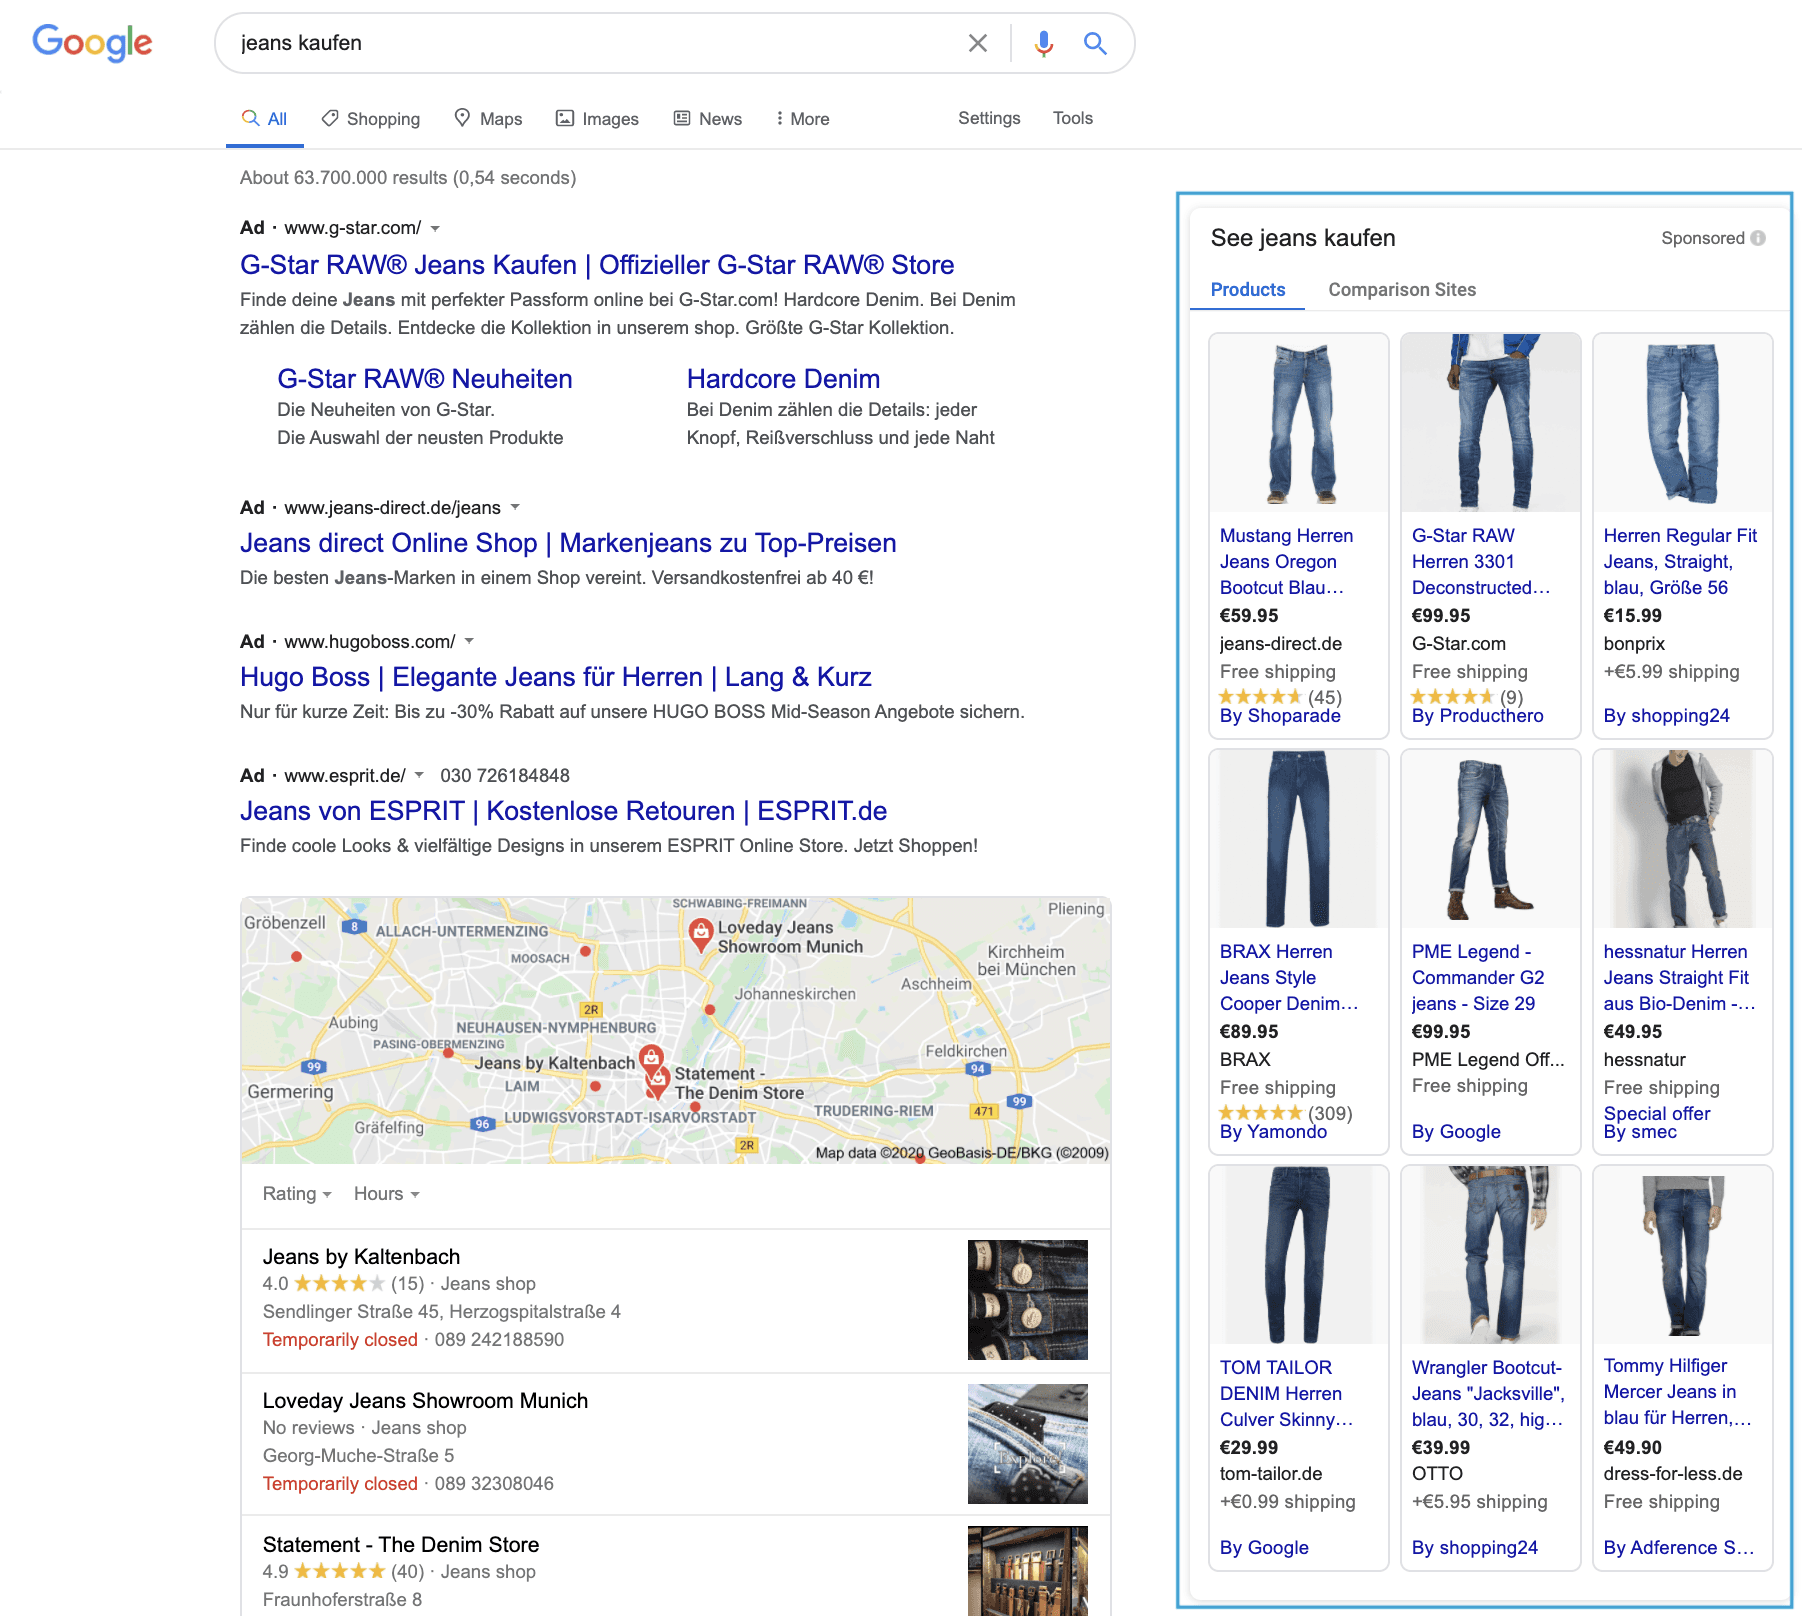
Task: Click Loveday Jeans Showroom map pin
Action: pyautogui.click(x=701, y=934)
